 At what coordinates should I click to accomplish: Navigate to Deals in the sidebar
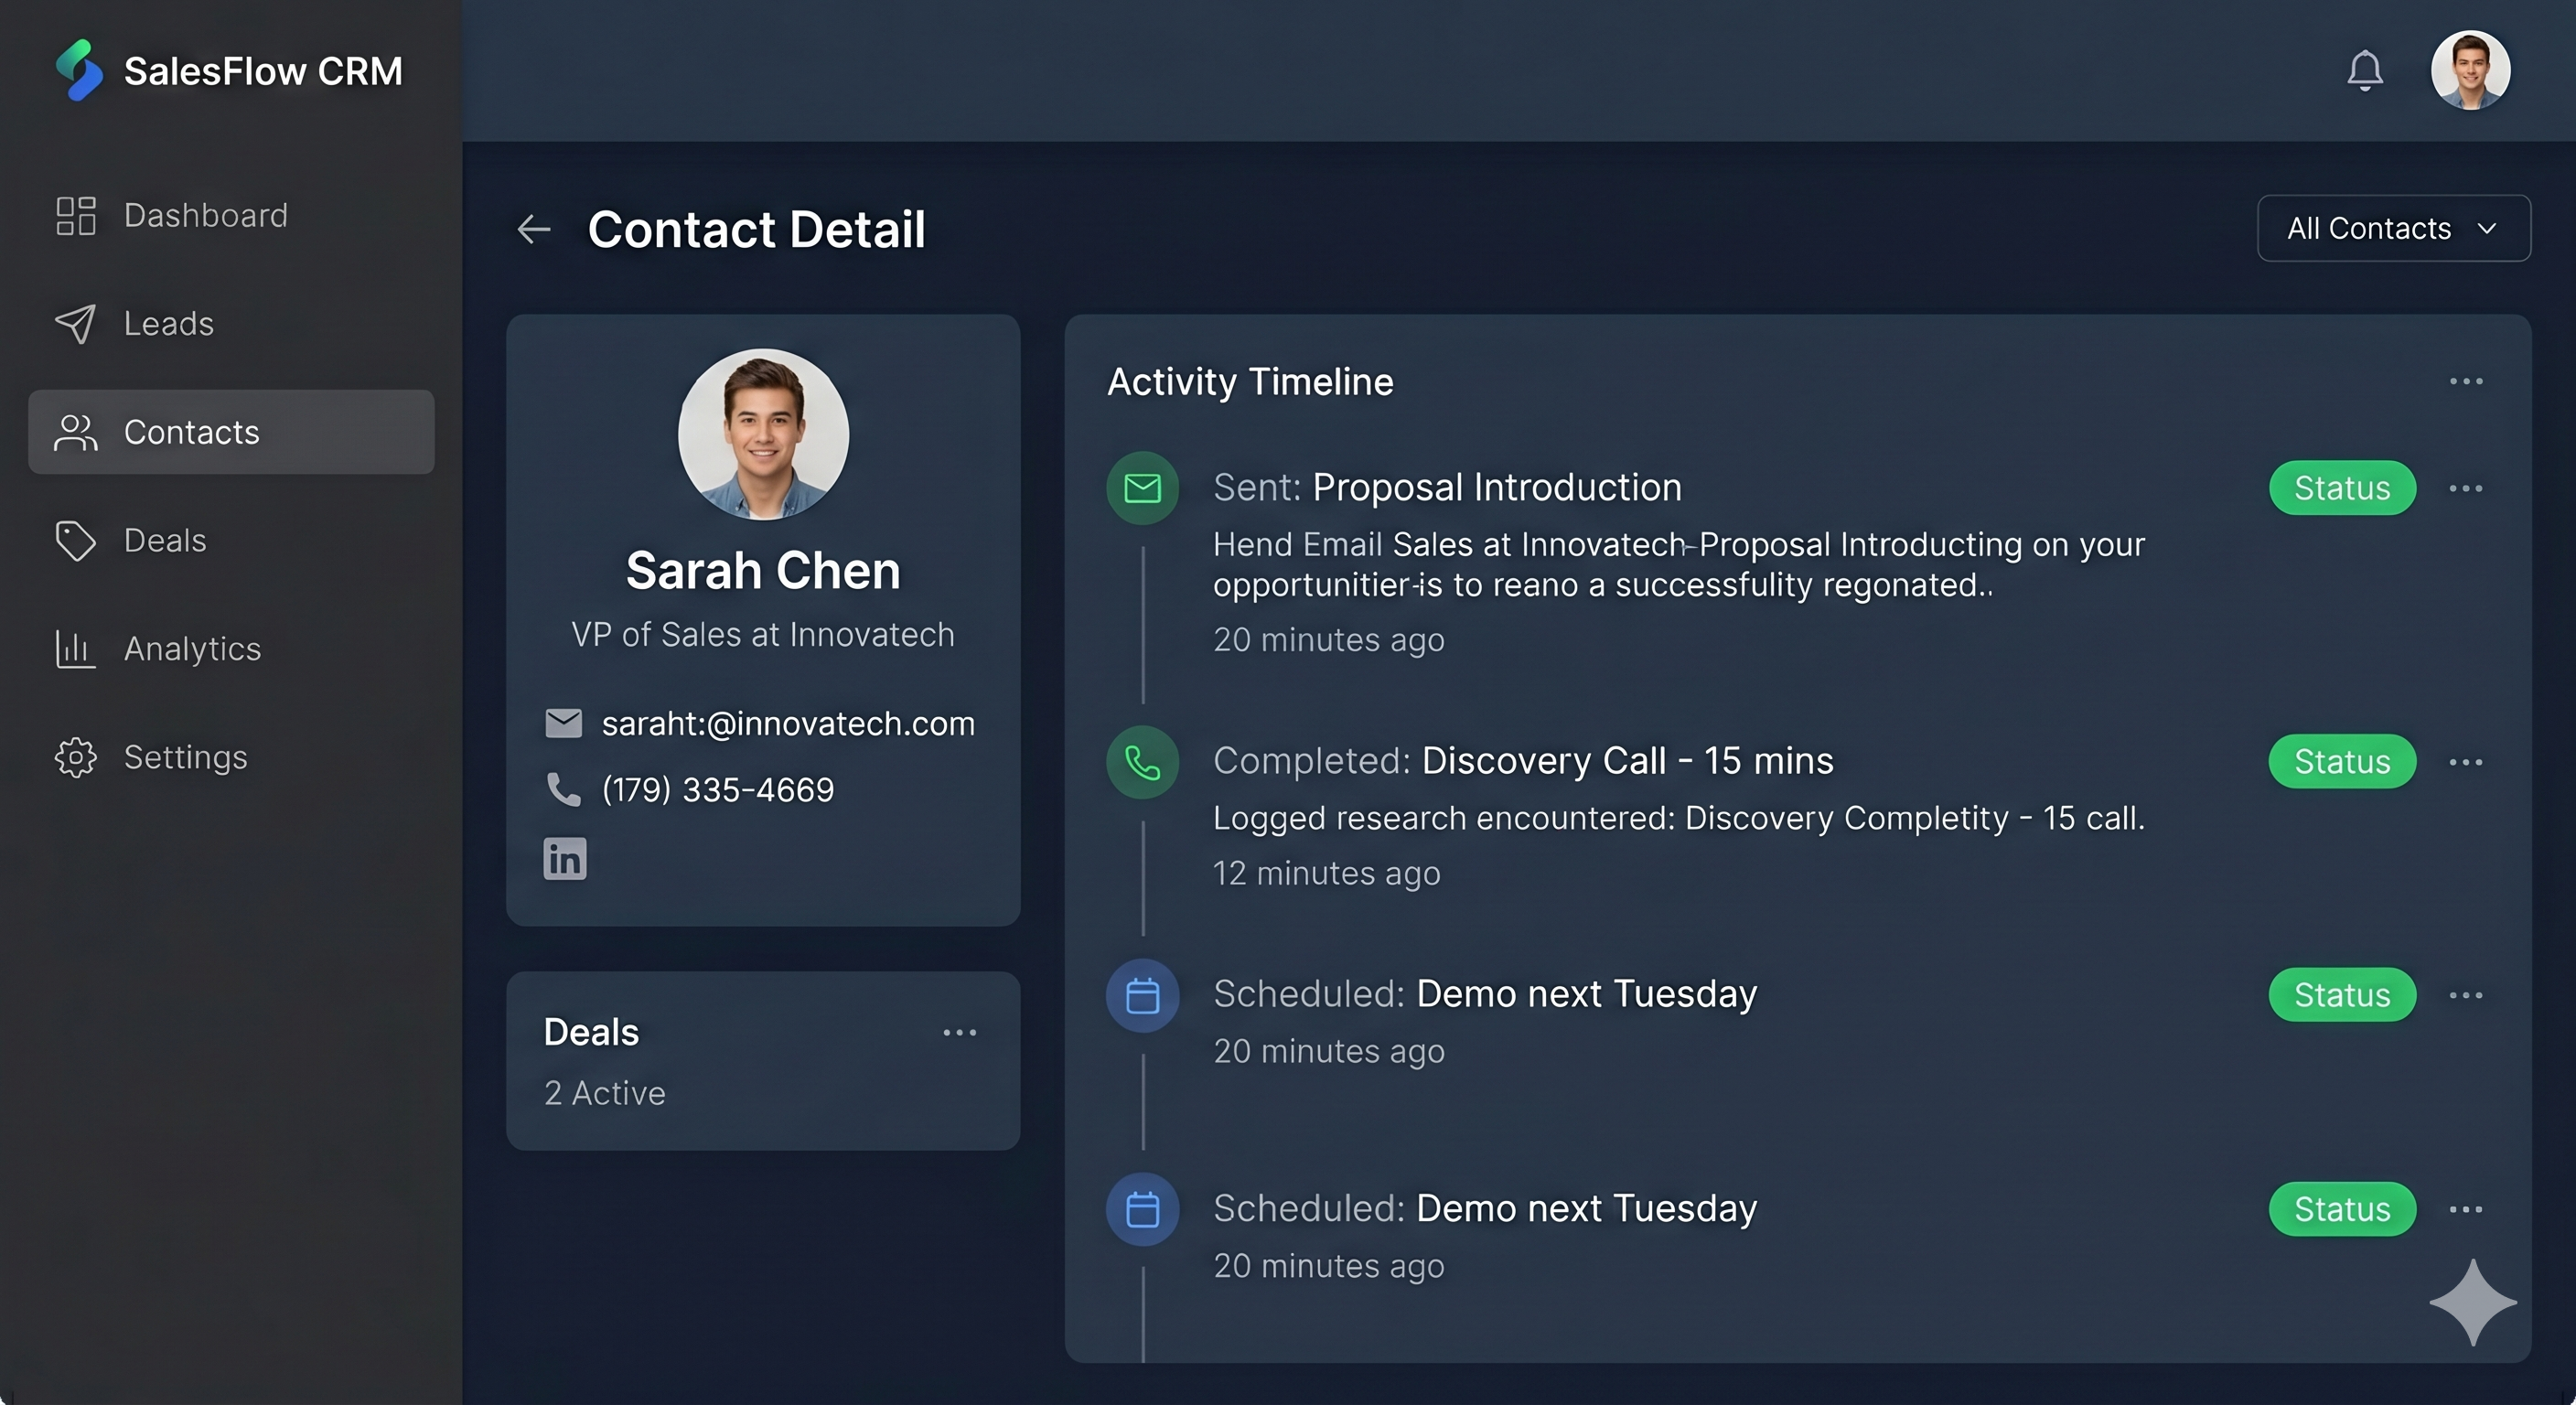click(165, 540)
